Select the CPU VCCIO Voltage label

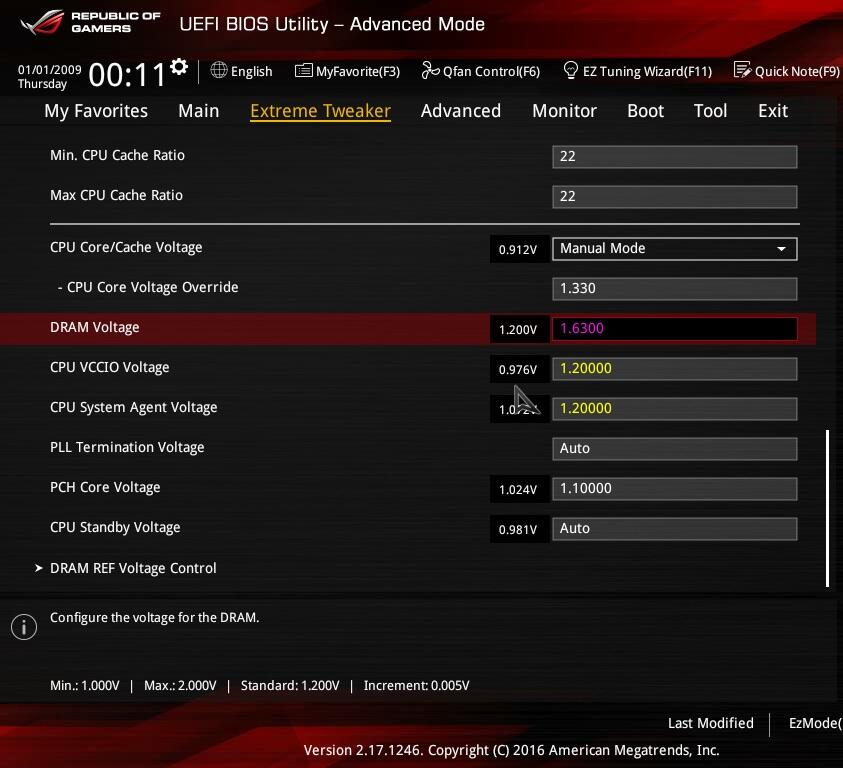110,367
